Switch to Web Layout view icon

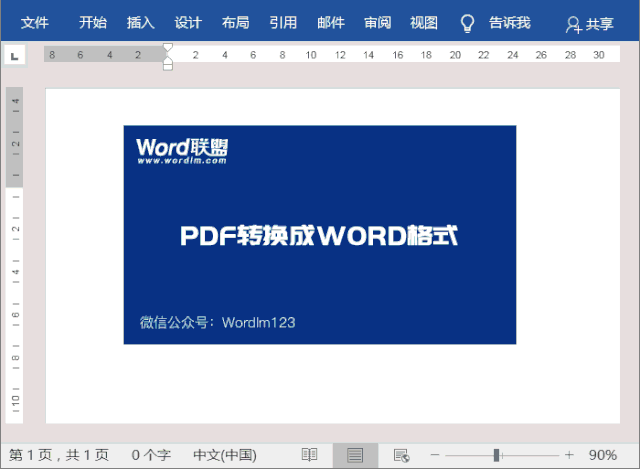pos(401,455)
